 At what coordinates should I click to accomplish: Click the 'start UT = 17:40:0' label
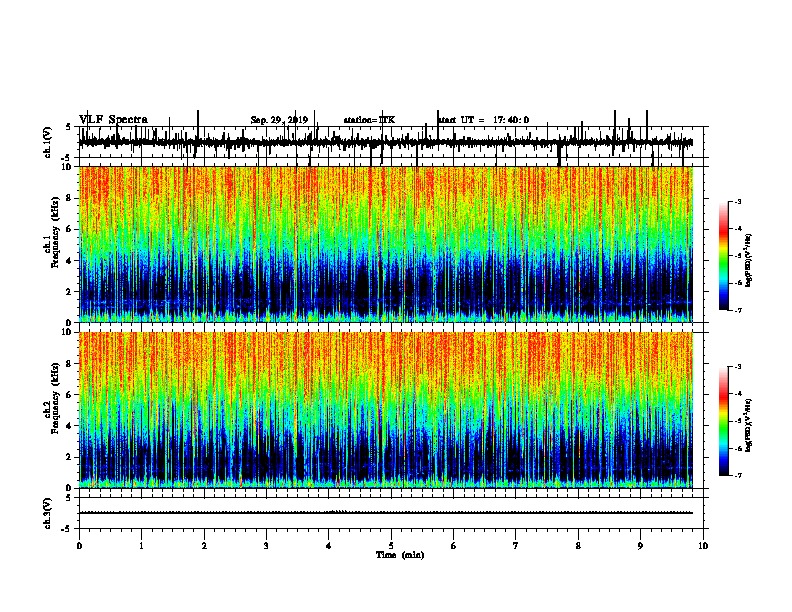483,120
